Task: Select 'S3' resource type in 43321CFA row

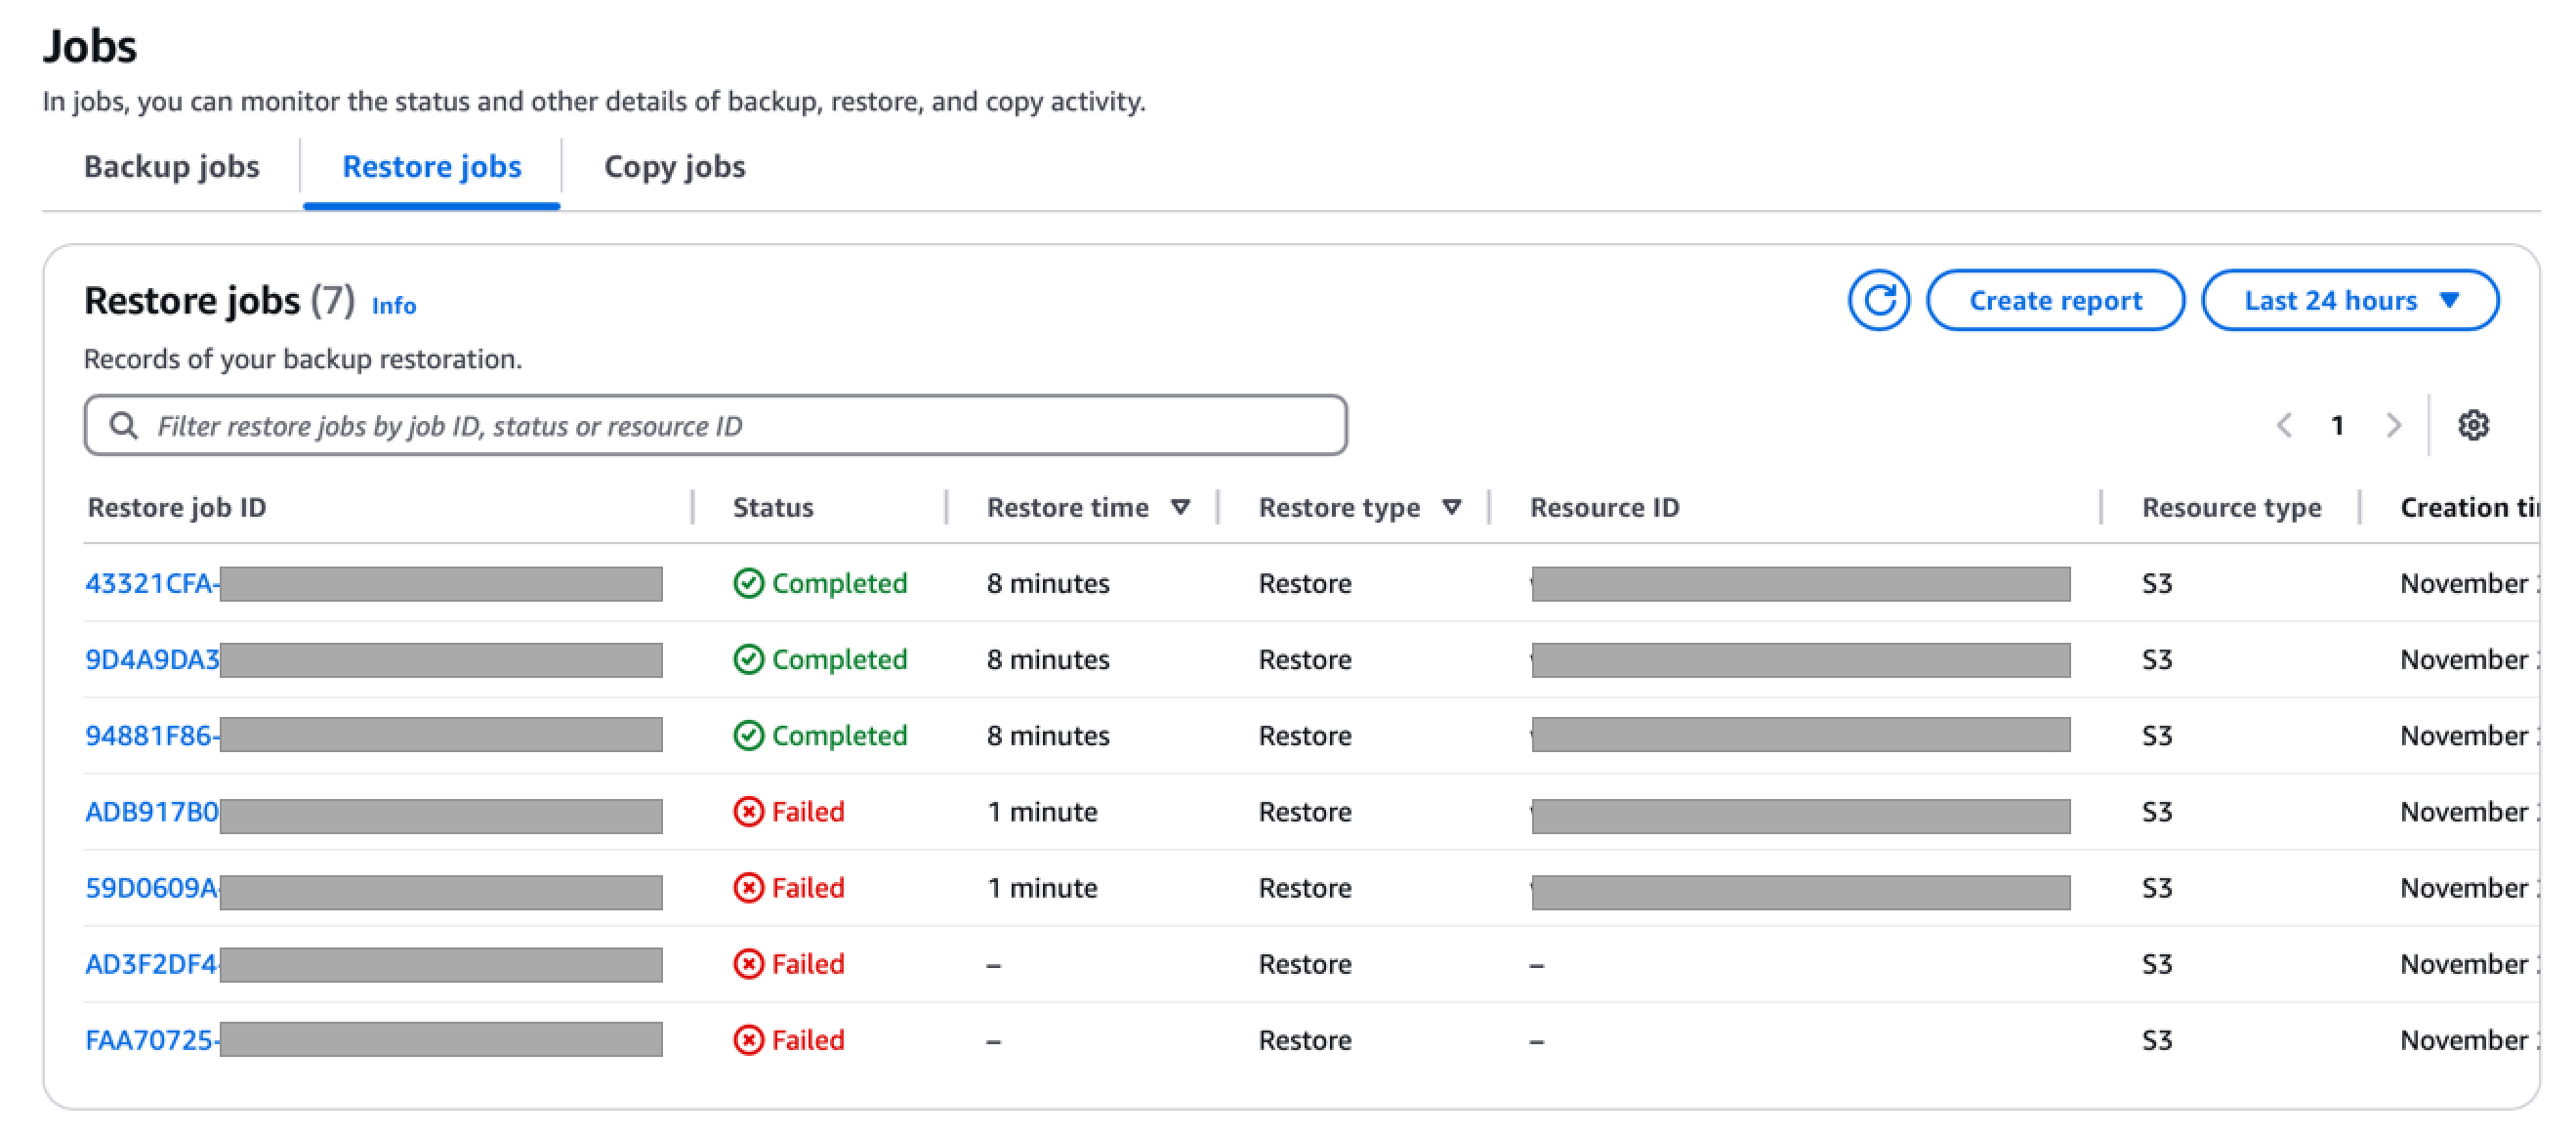Action: pyautogui.click(x=2157, y=583)
